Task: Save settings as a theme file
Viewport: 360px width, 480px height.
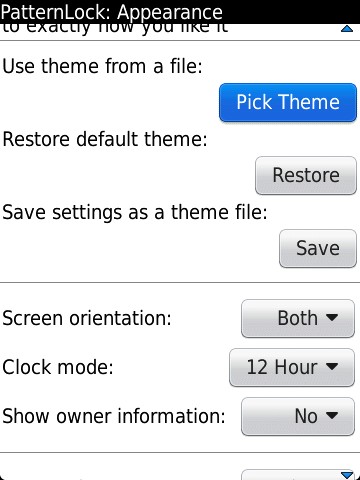Action: [x=318, y=248]
